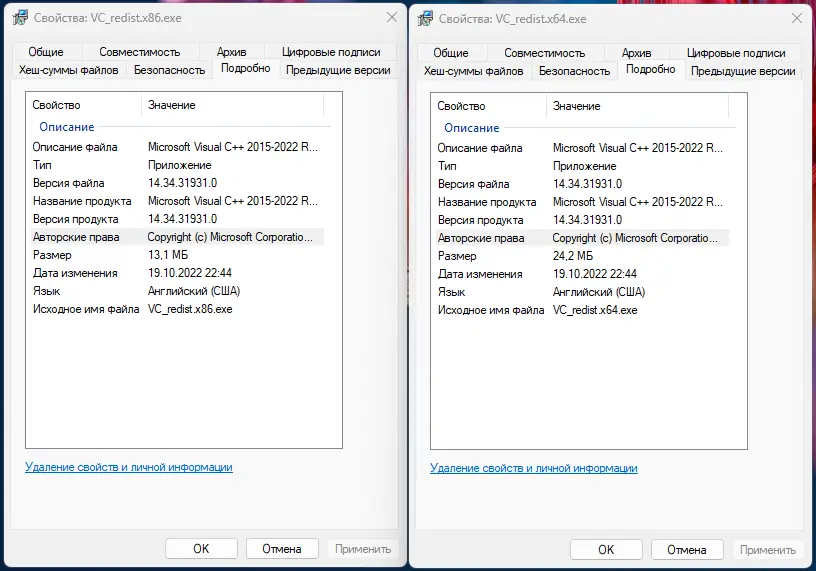
Task: Select Версия продукта row in x86 window
Action: tap(177, 219)
